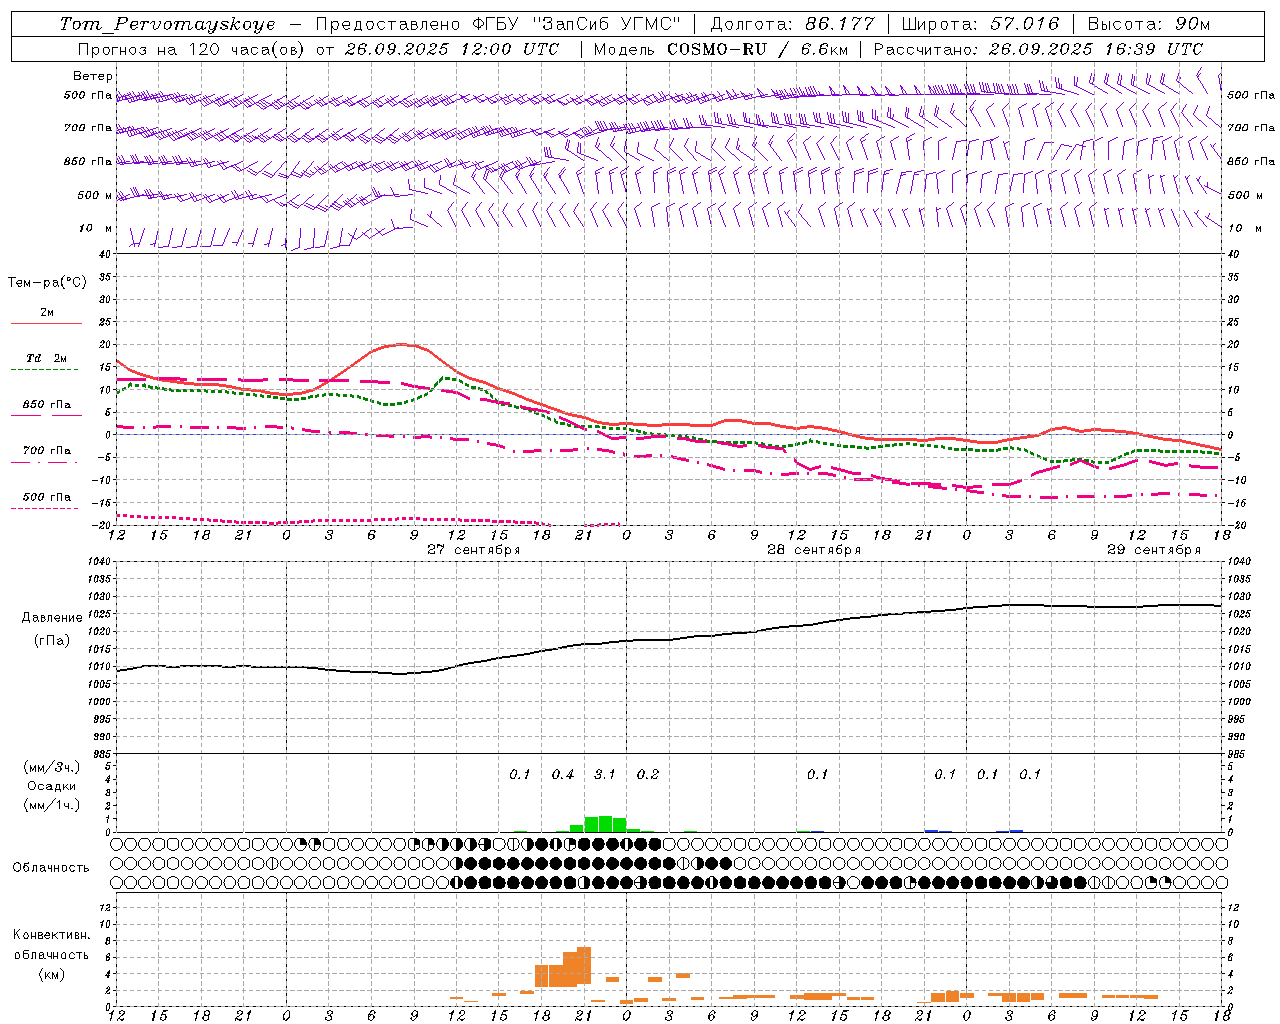Screen dimensions: 1280x1024
Task: Click the Давление panel label
Action: [x=52, y=618]
